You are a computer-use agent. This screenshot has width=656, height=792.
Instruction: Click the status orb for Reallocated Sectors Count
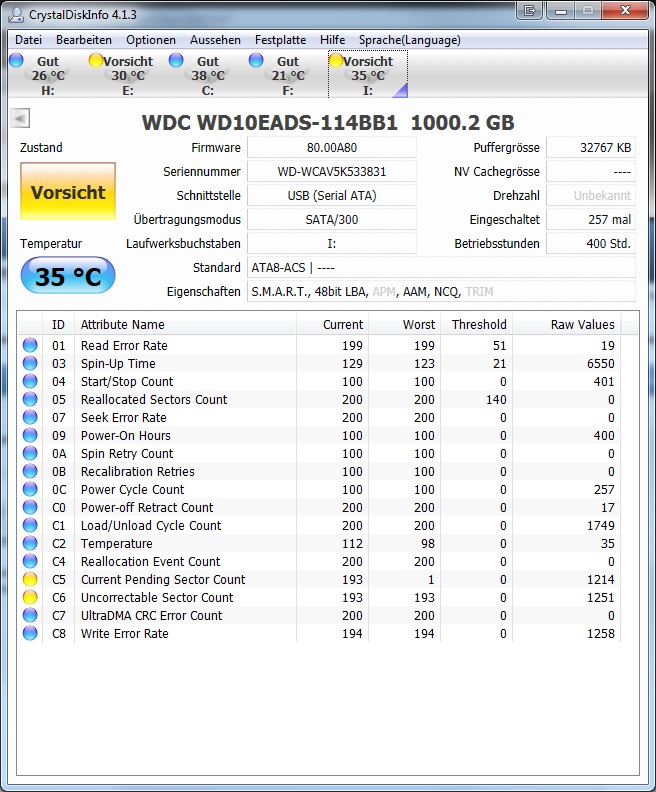30,399
